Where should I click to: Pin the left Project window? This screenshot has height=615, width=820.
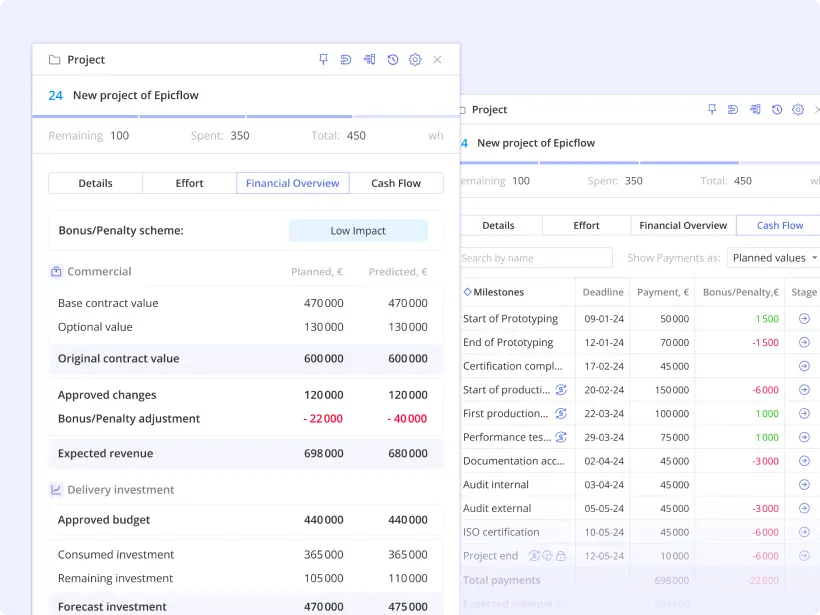(323, 60)
